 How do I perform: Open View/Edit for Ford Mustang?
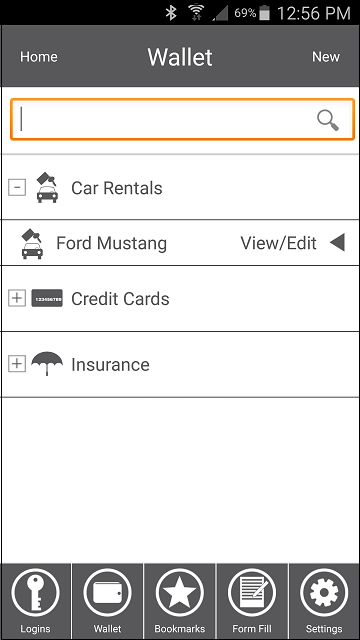coord(278,243)
